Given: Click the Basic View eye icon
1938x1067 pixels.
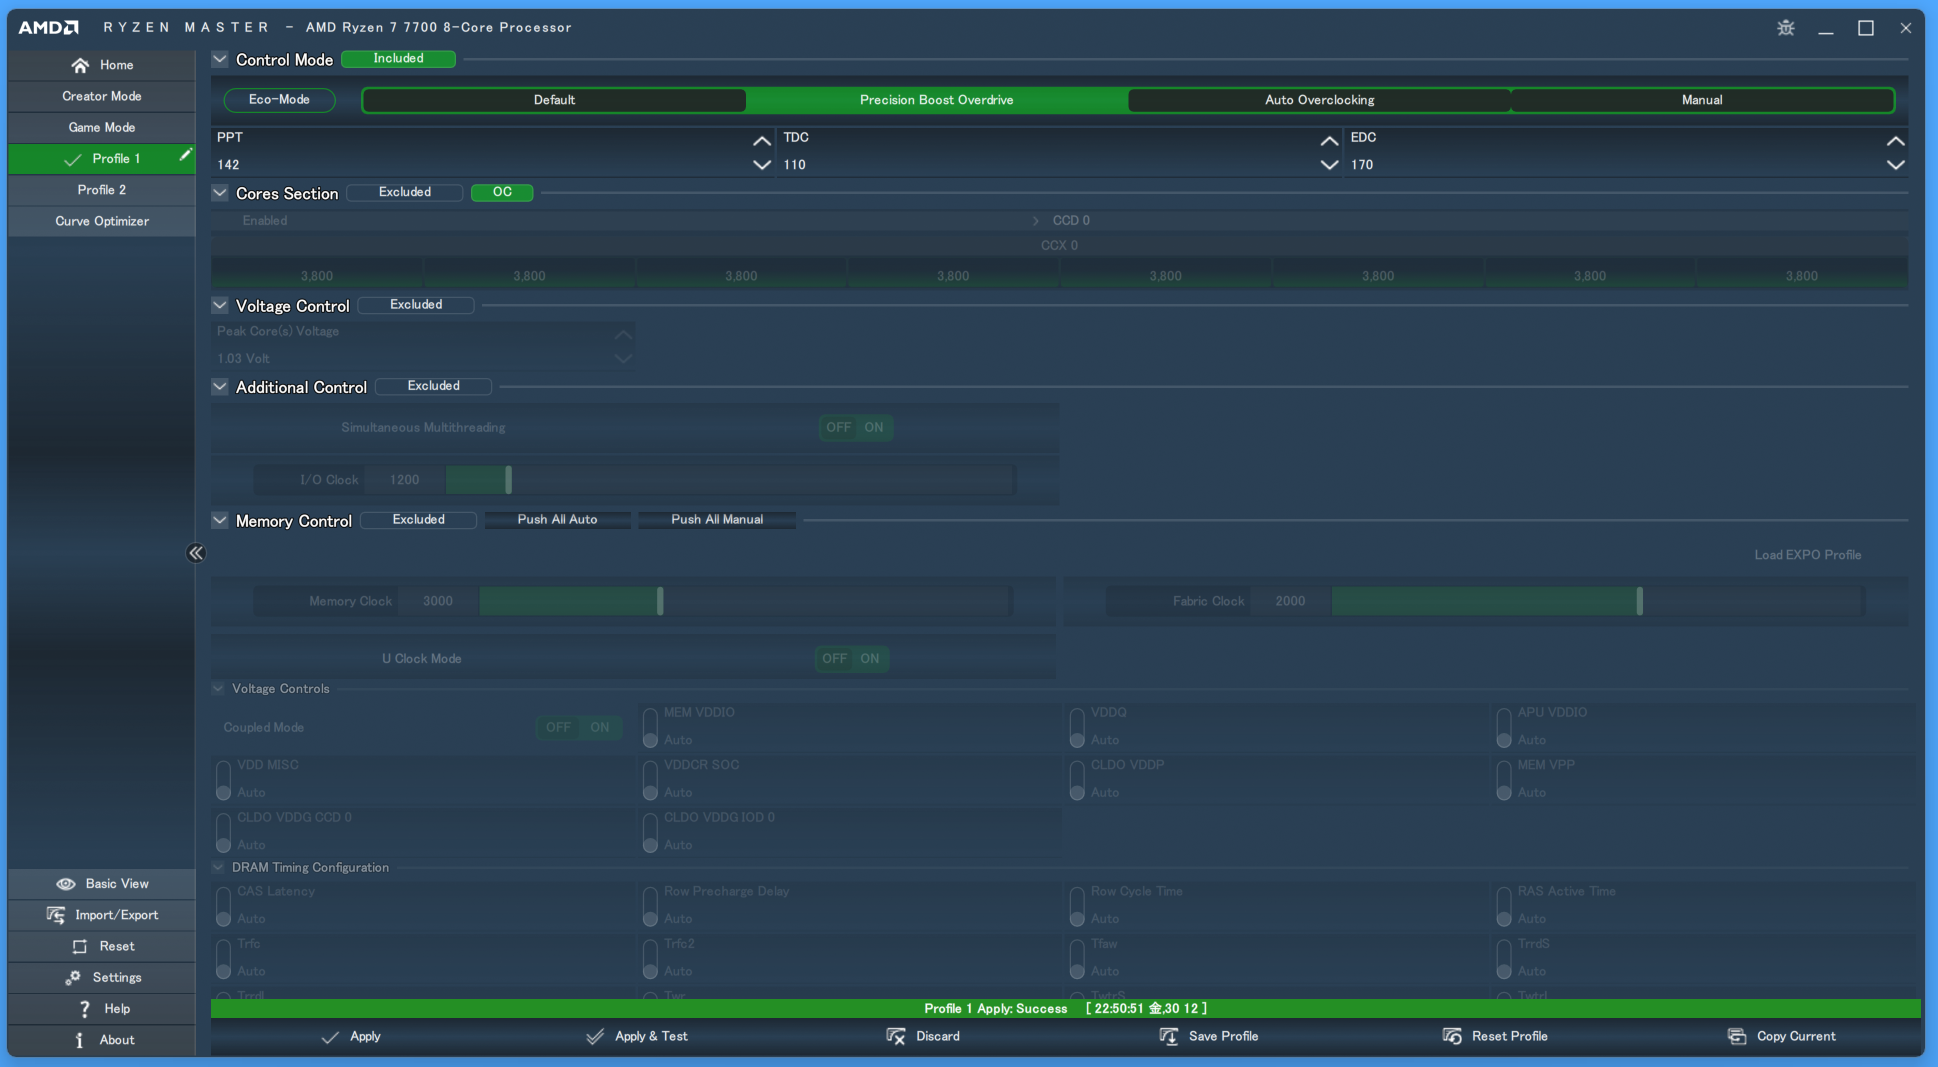Looking at the screenshot, I should coord(66,884).
